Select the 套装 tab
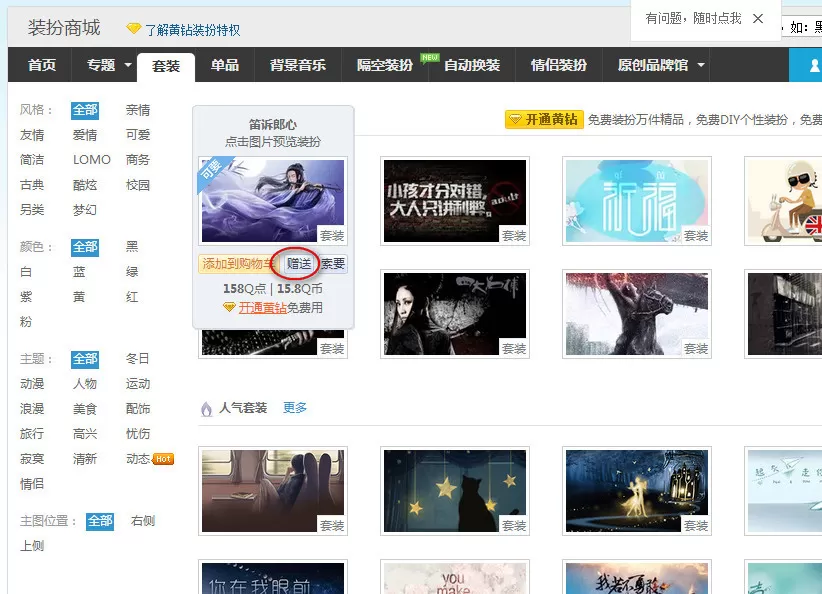This screenshot has width=822, height=594. (166, 67)
